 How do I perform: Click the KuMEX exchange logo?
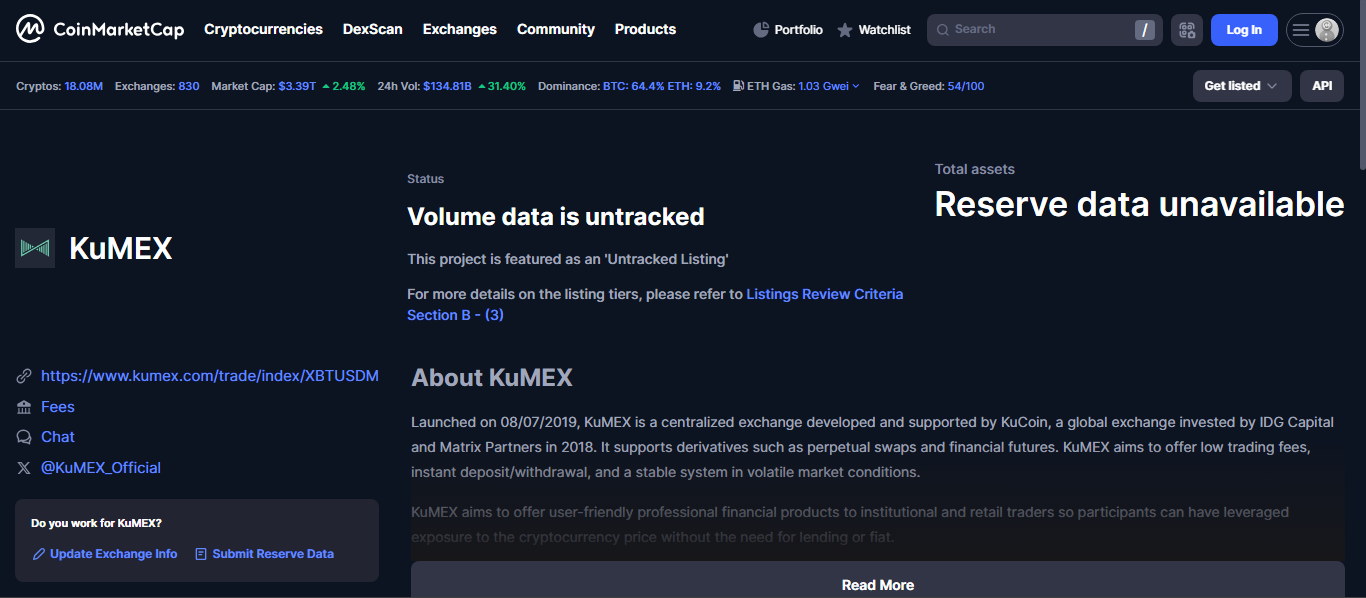[35, 248]
